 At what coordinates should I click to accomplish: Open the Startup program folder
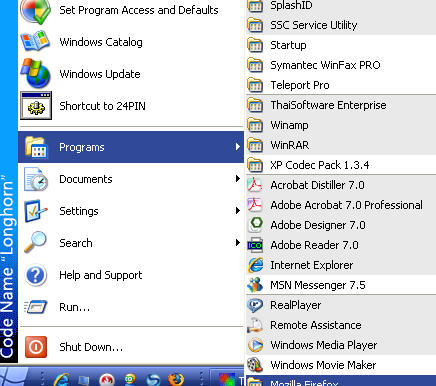(341, 45)
